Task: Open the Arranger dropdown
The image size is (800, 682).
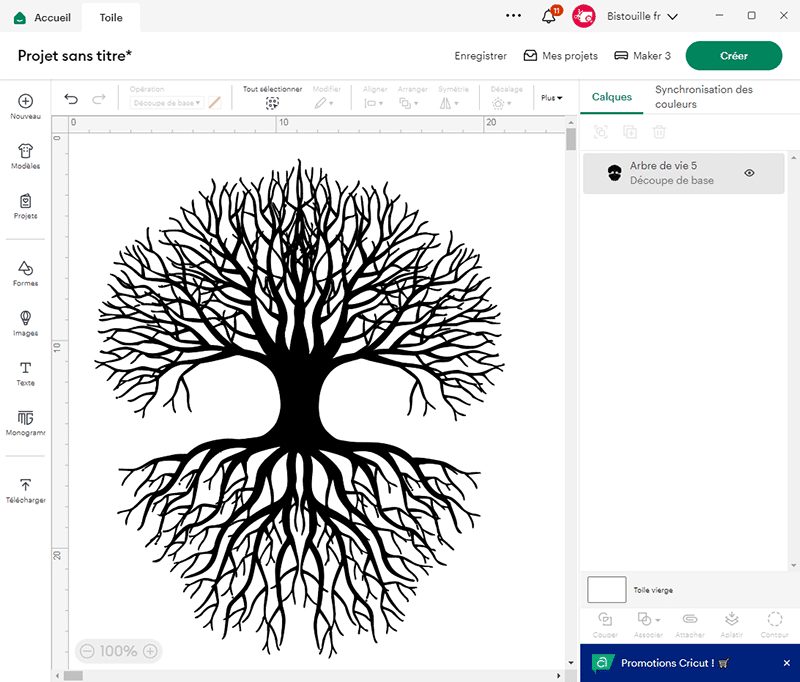Action: (409, 104)
